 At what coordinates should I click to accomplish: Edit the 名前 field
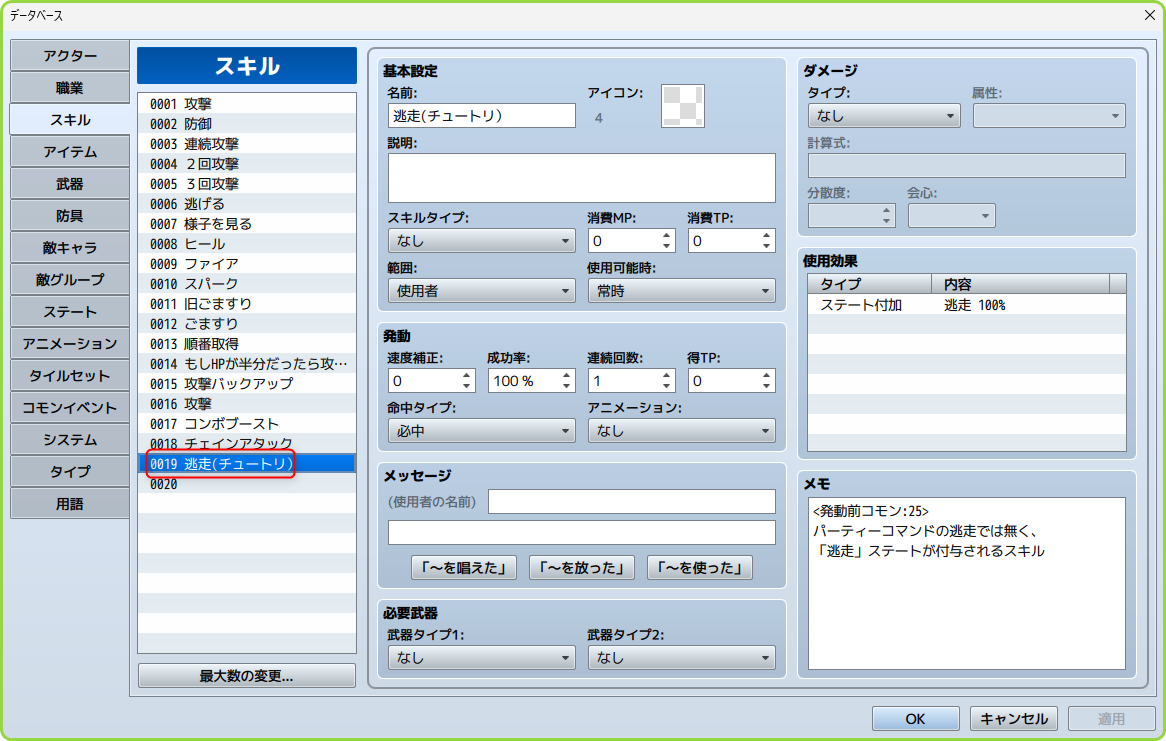click(482, 115)
